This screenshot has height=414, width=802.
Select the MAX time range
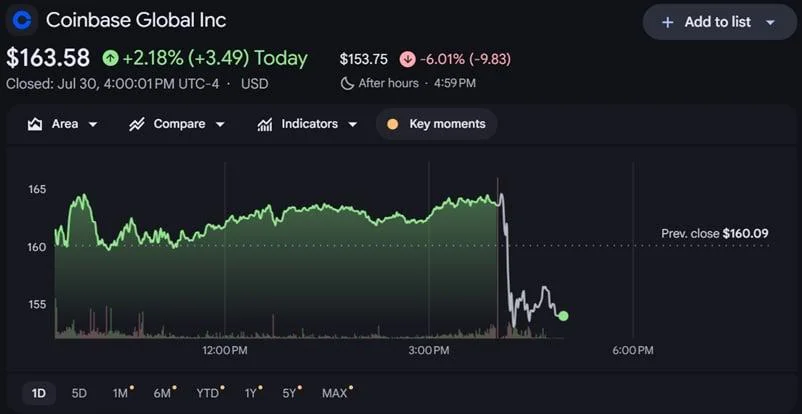point(337,393)
